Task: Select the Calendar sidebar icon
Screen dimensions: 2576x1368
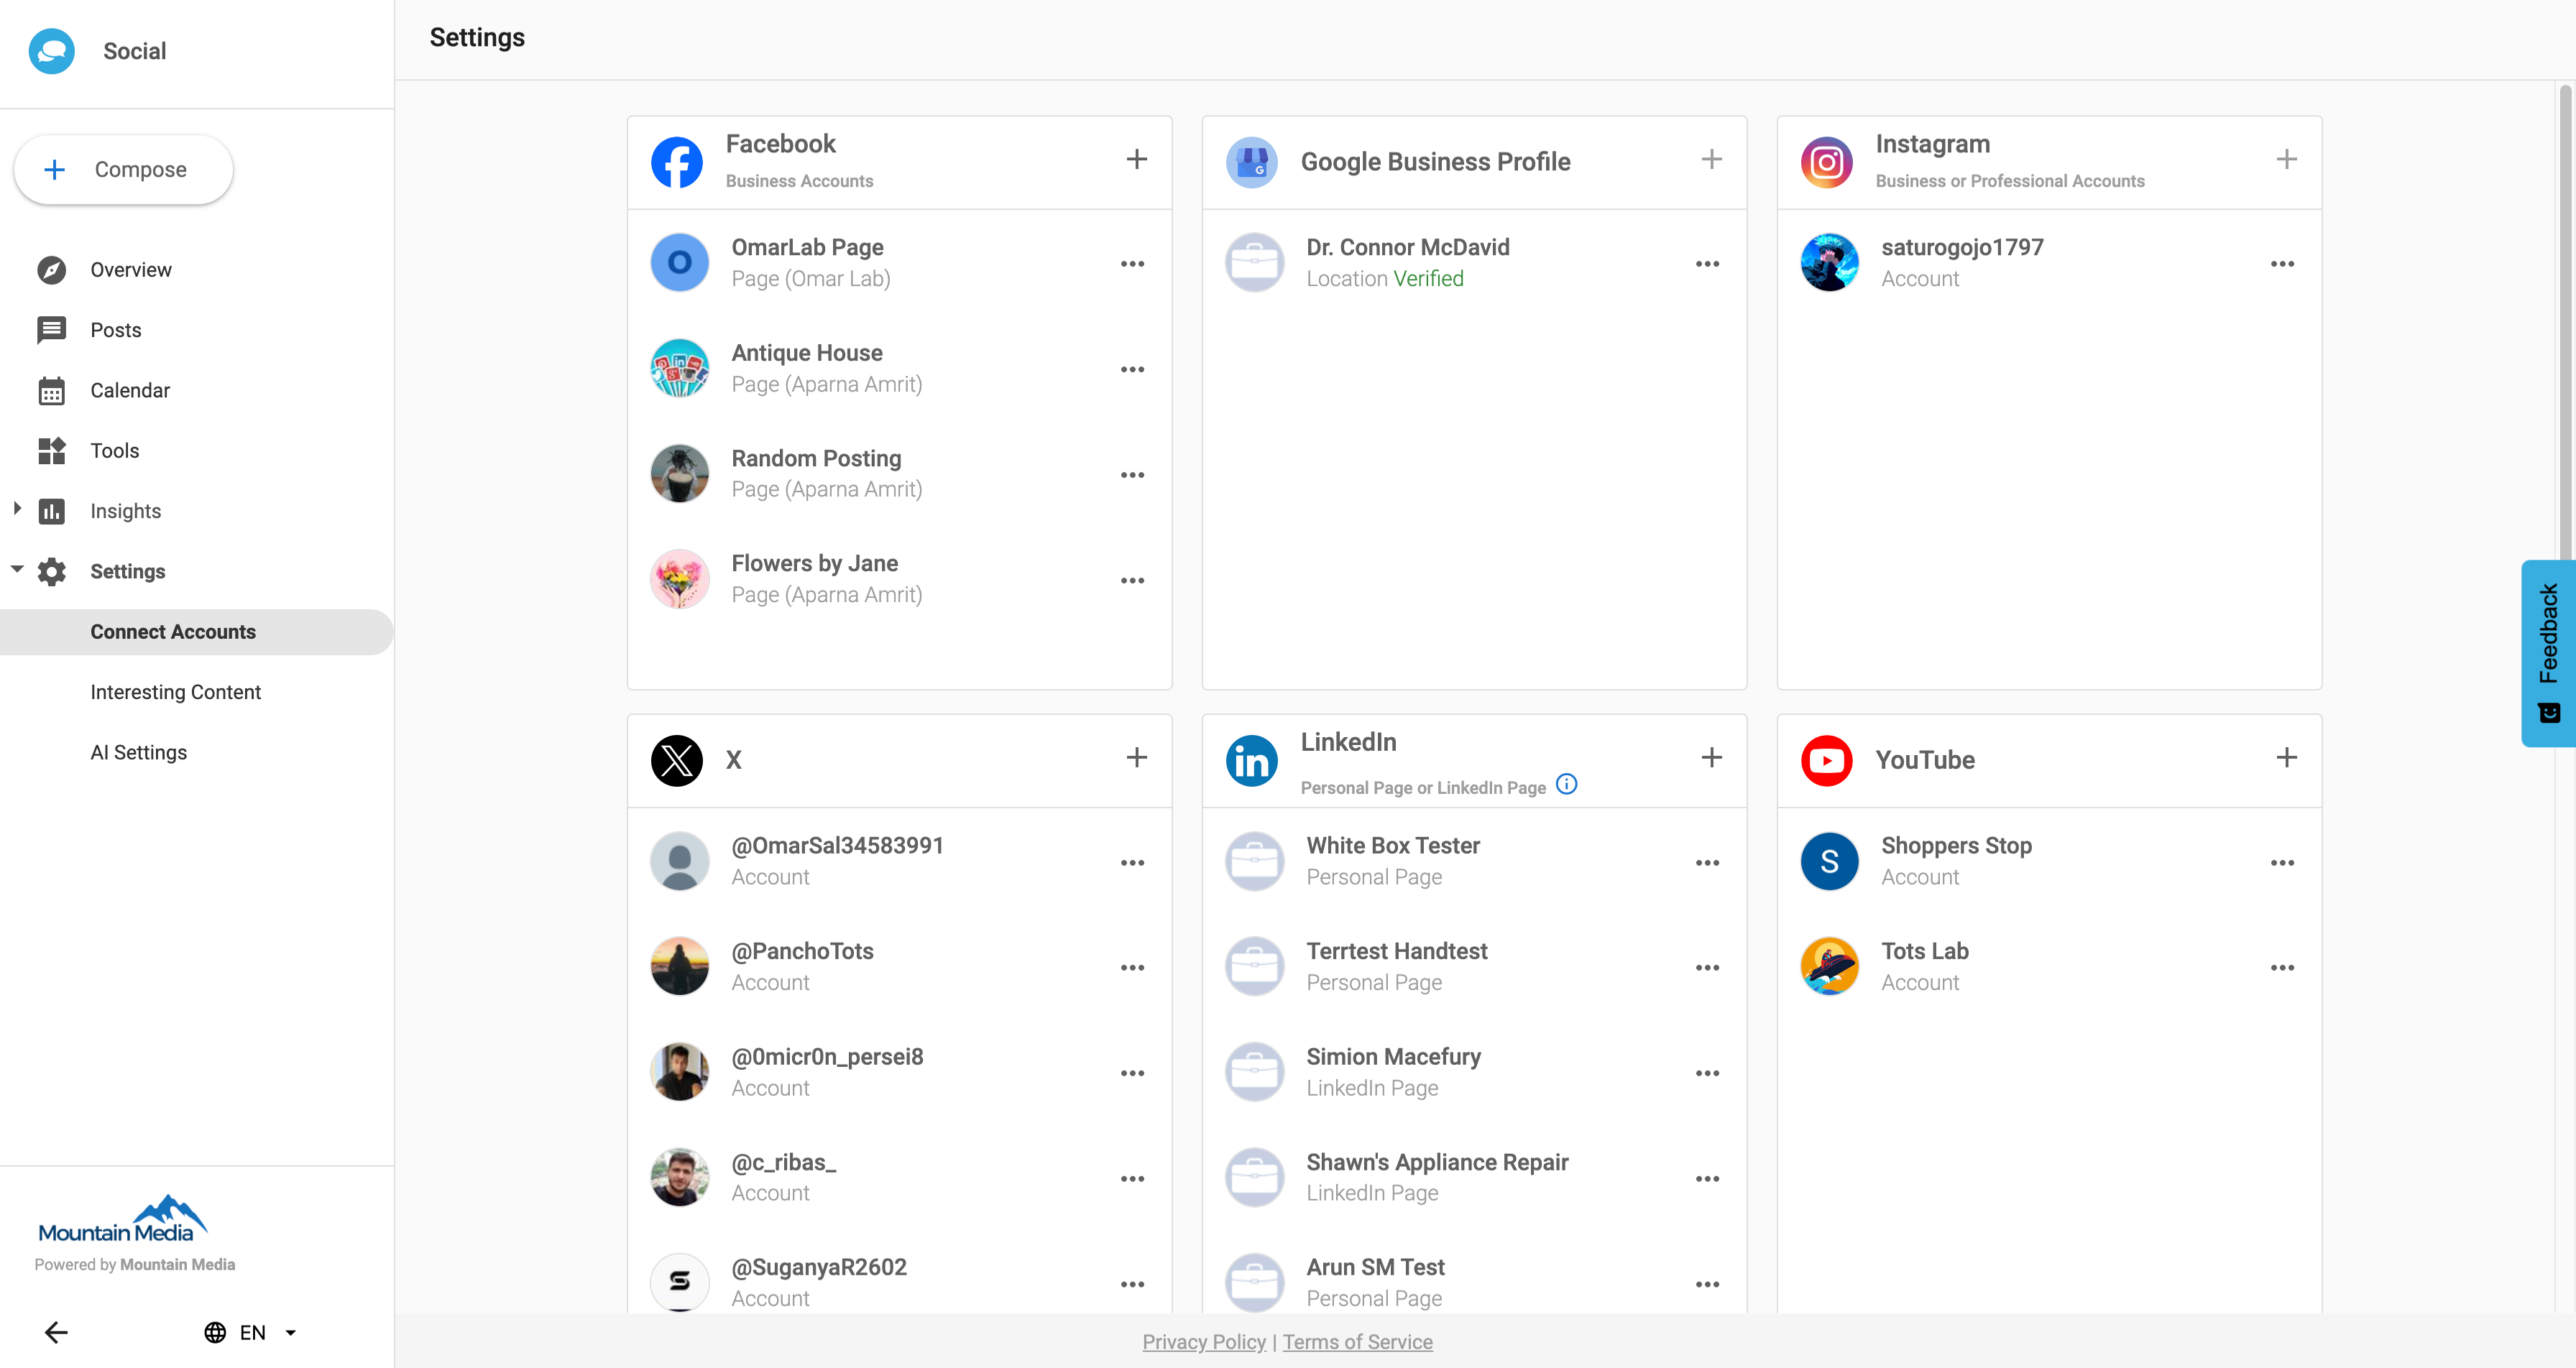Action: [52, 390]
